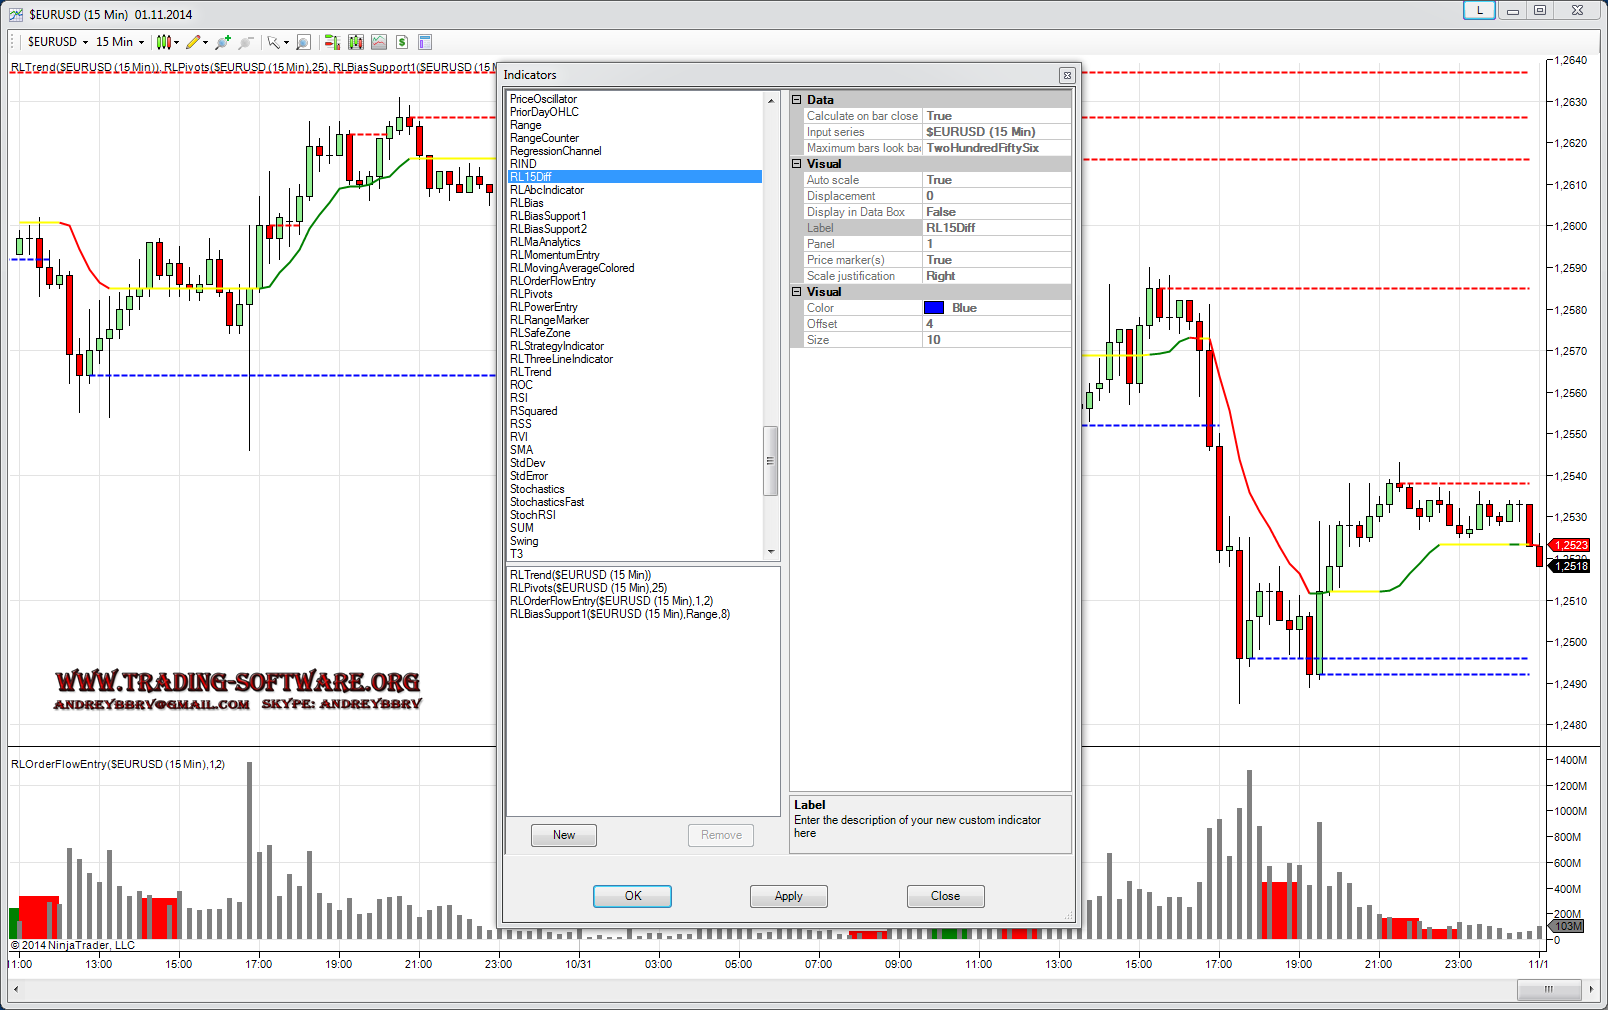Click the zoom frame magnifier icon
The image size is (1608, 1010).
[303, 42]
